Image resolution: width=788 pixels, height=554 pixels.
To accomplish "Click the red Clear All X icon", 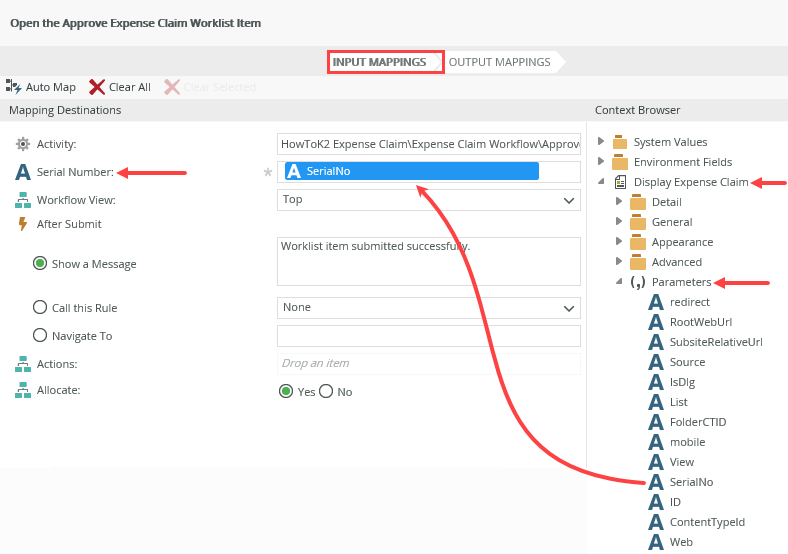I will [x=97, y=87].
